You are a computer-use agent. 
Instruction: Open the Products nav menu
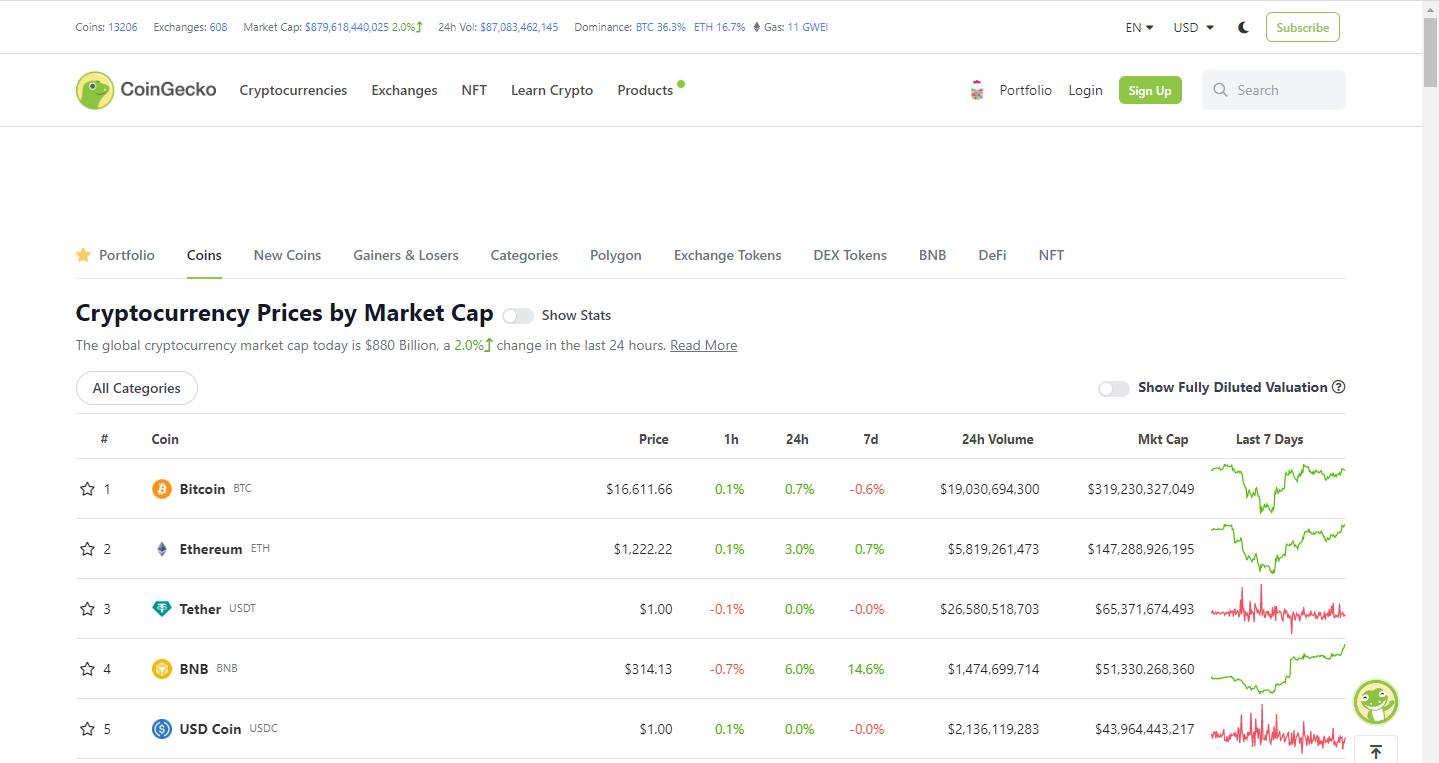click(645, 90)
